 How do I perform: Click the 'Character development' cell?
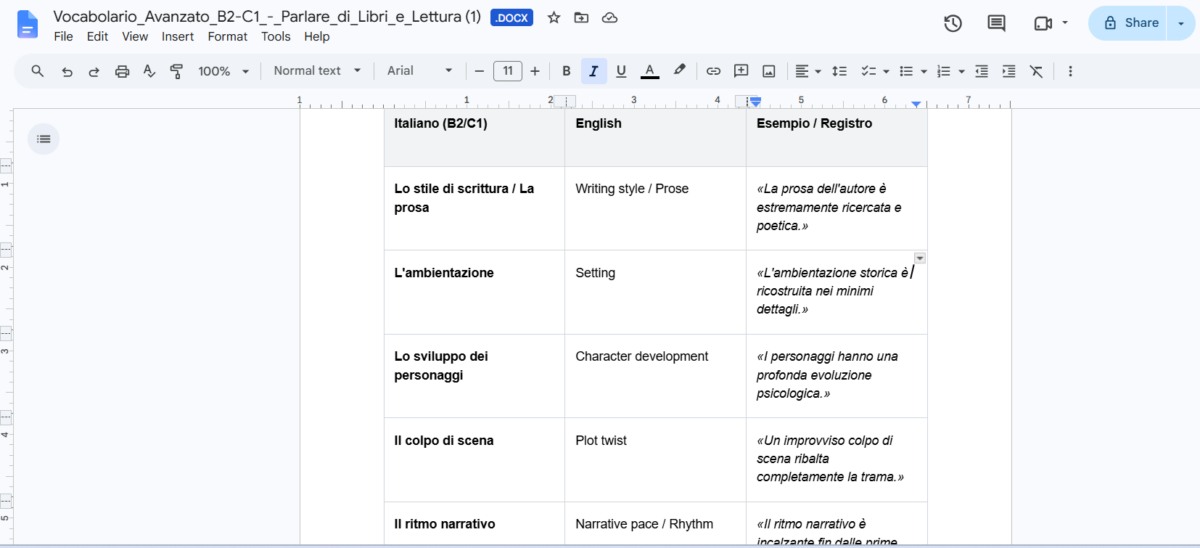[x=655, y=376]
